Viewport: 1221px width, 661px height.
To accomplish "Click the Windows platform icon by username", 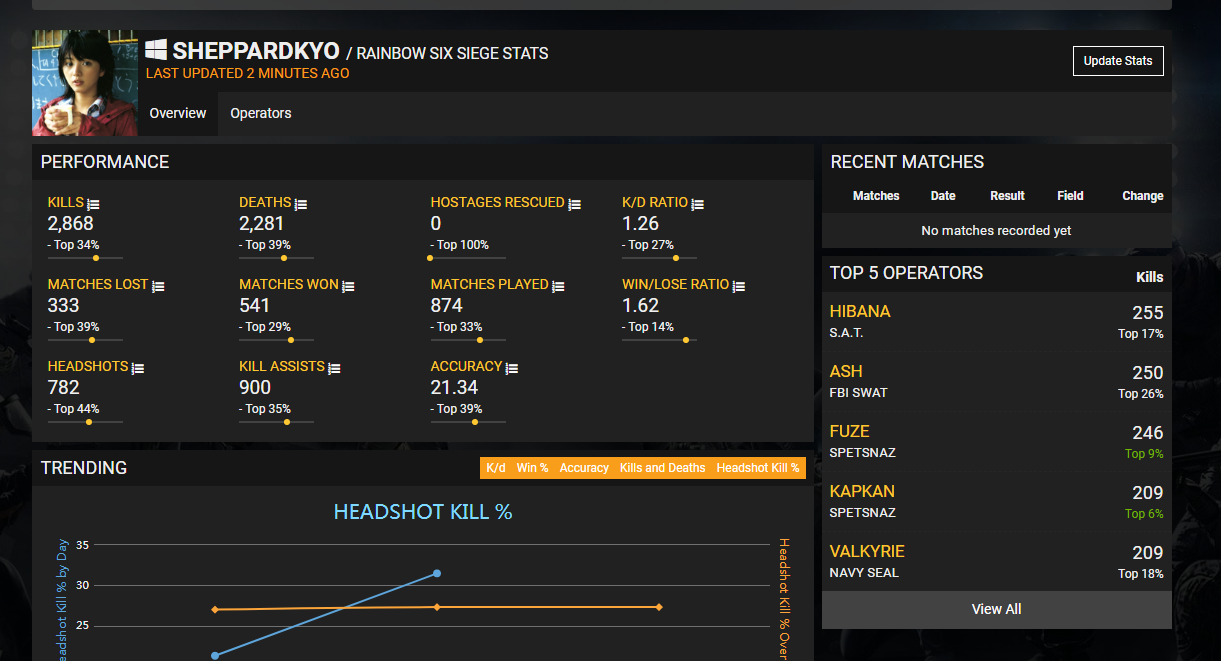I will coord(156,50).
